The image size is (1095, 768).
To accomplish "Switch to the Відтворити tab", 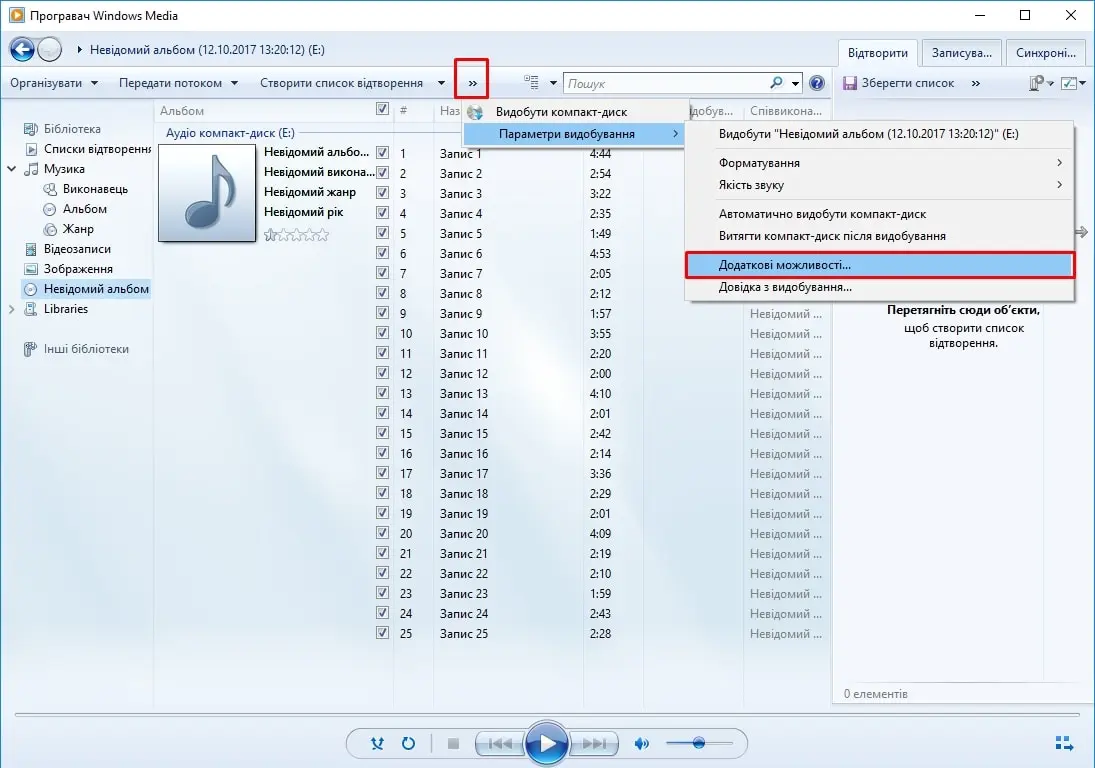I will tap(877, 53).
